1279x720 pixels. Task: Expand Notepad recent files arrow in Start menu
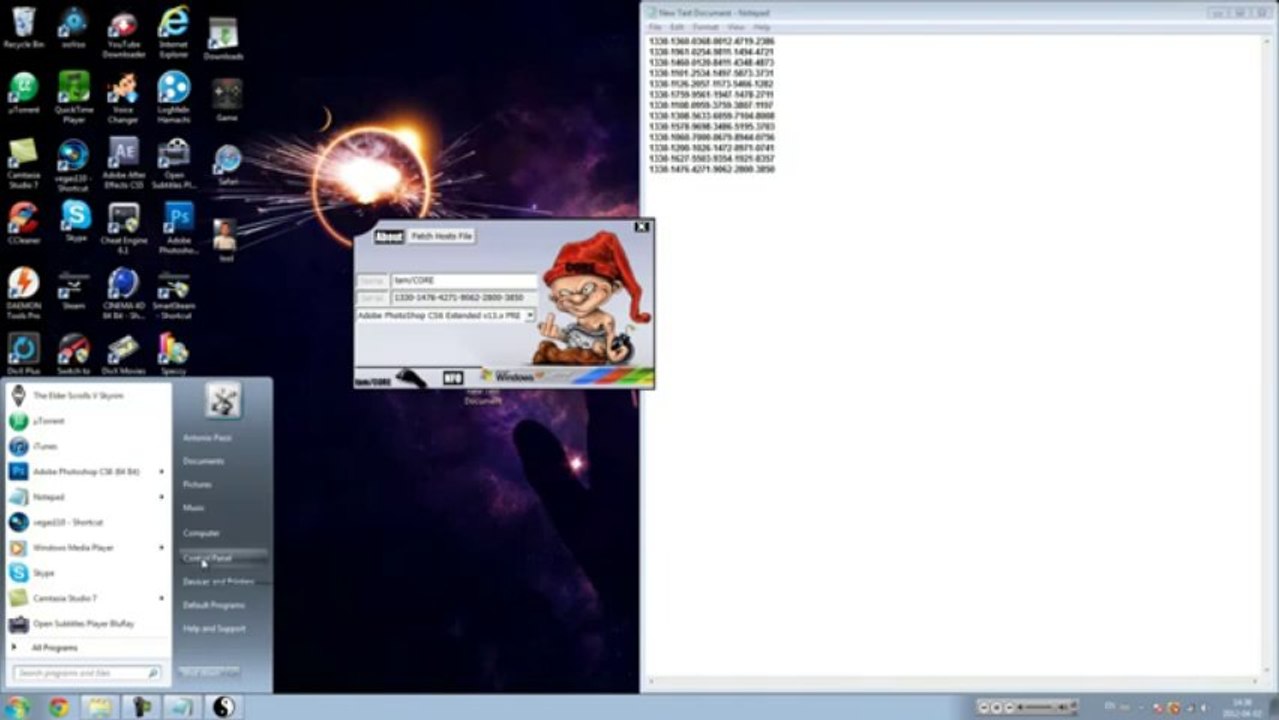(x=161, y=497)
